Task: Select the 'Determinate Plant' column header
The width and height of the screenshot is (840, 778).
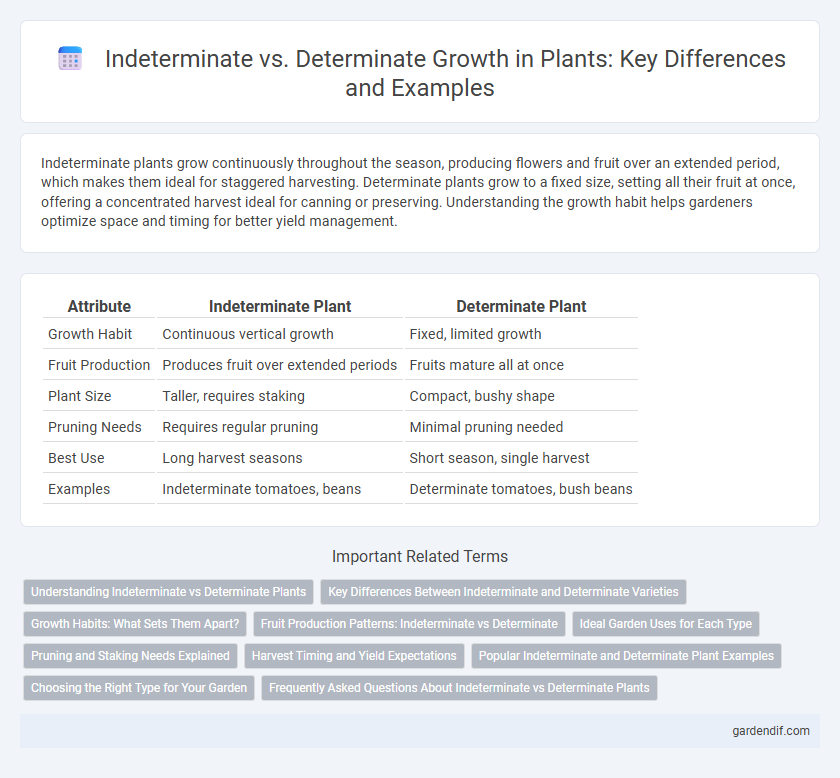Action: coord(521,306)
